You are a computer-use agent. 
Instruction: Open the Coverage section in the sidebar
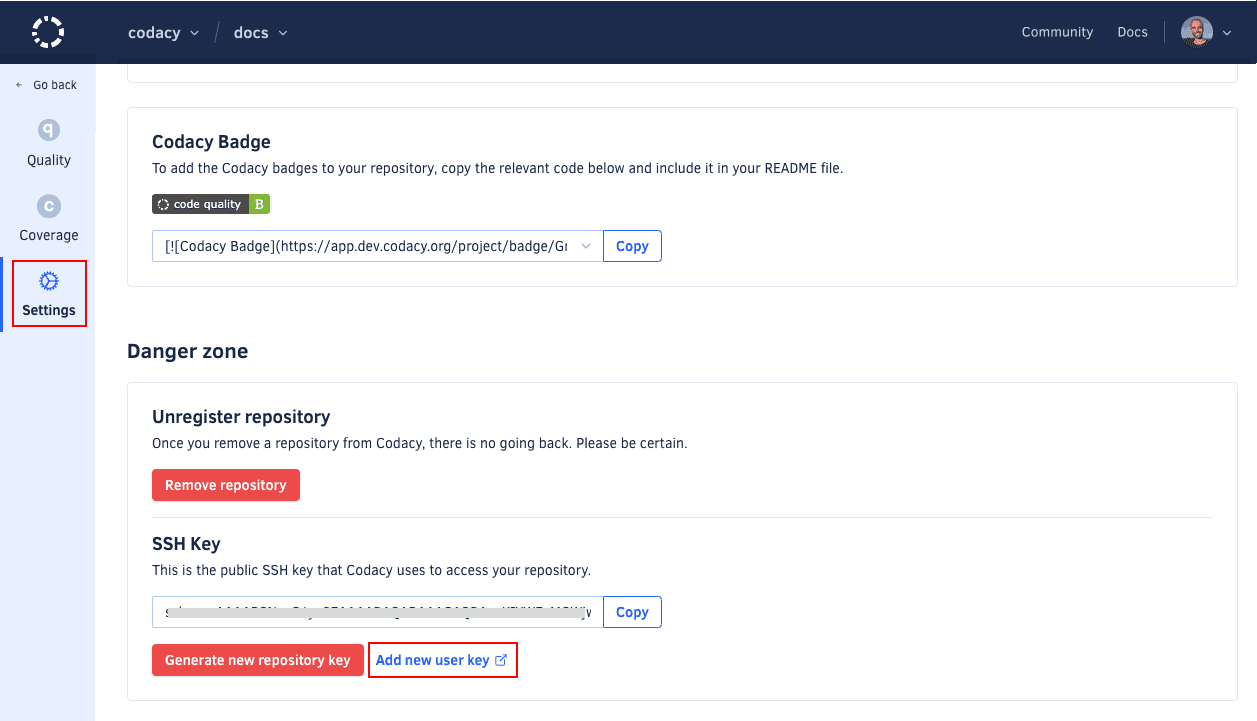tap(48, 218)
